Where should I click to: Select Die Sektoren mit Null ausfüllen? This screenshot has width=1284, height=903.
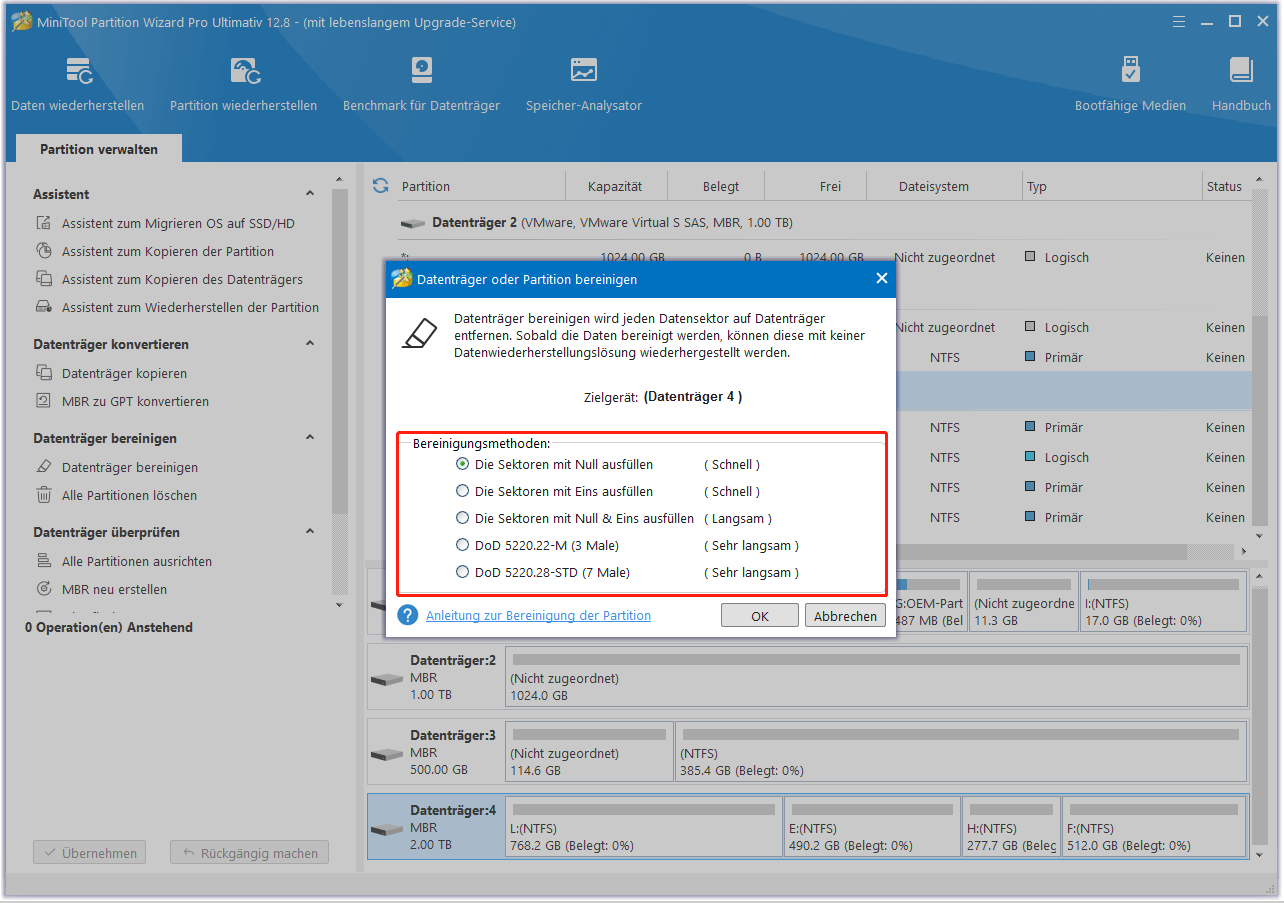click(462, 464)
